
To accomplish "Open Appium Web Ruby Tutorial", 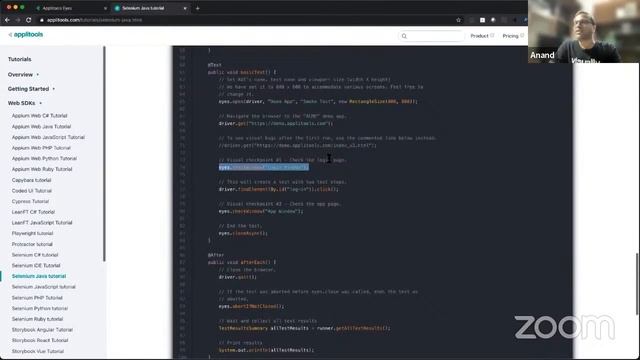I will coord(42,169).
